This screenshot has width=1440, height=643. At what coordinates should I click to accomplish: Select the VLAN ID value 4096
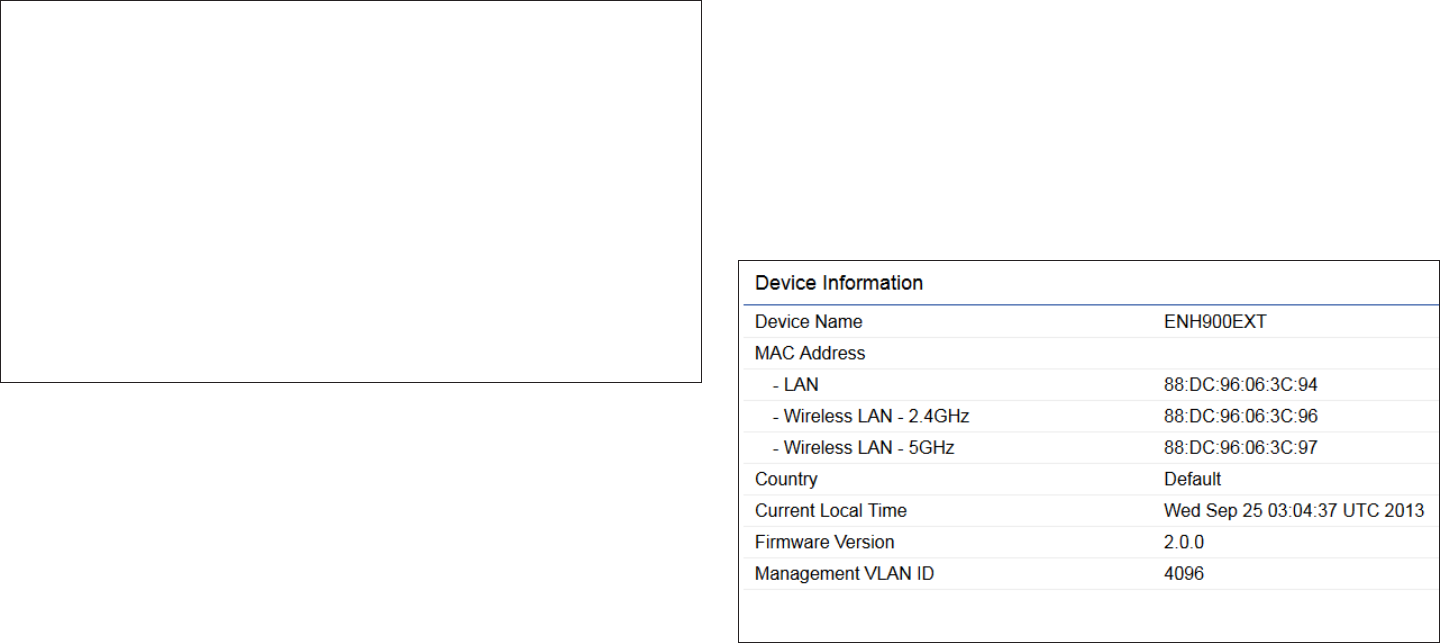(1184, 574)
